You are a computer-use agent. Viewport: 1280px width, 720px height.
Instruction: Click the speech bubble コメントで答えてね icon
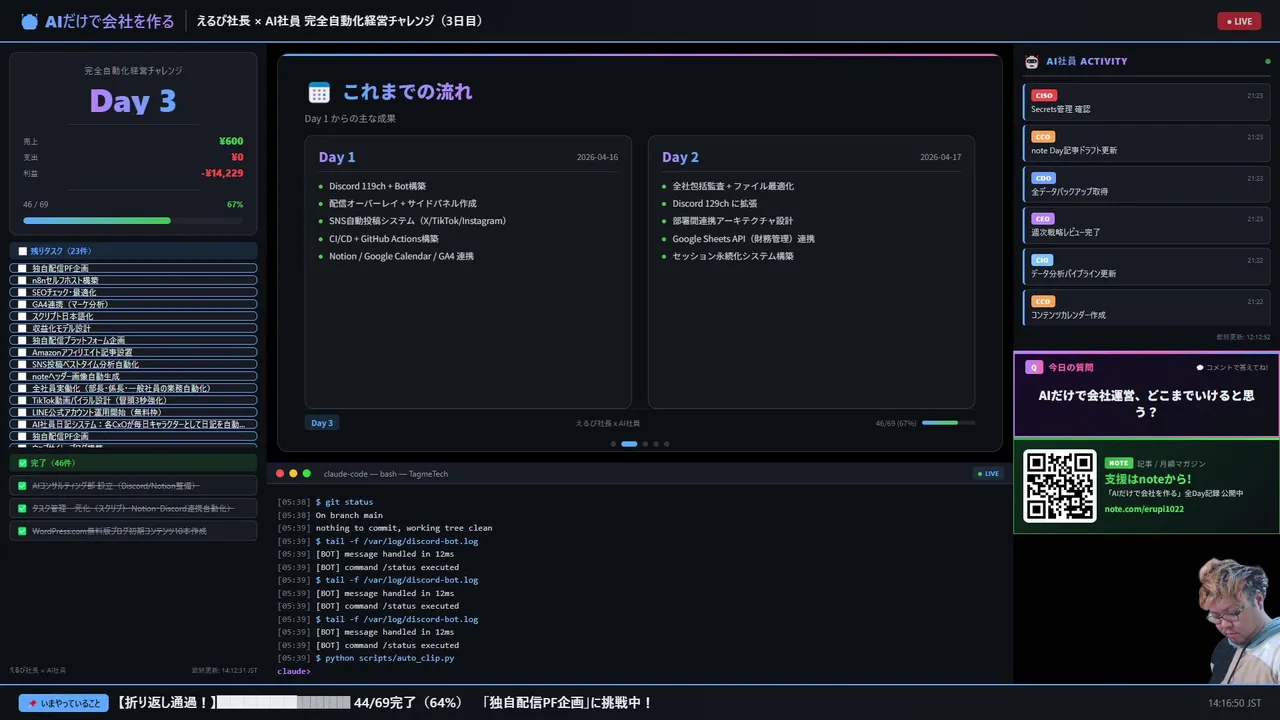(x=1200, y=367)
